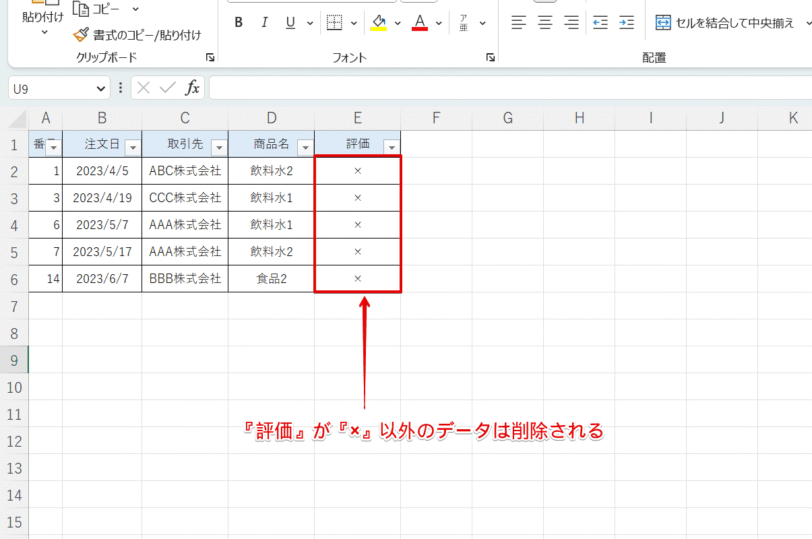Screen dimensions: 812x539
Task: Click セルを結合して中央揃え button
Action: point(724,23)
